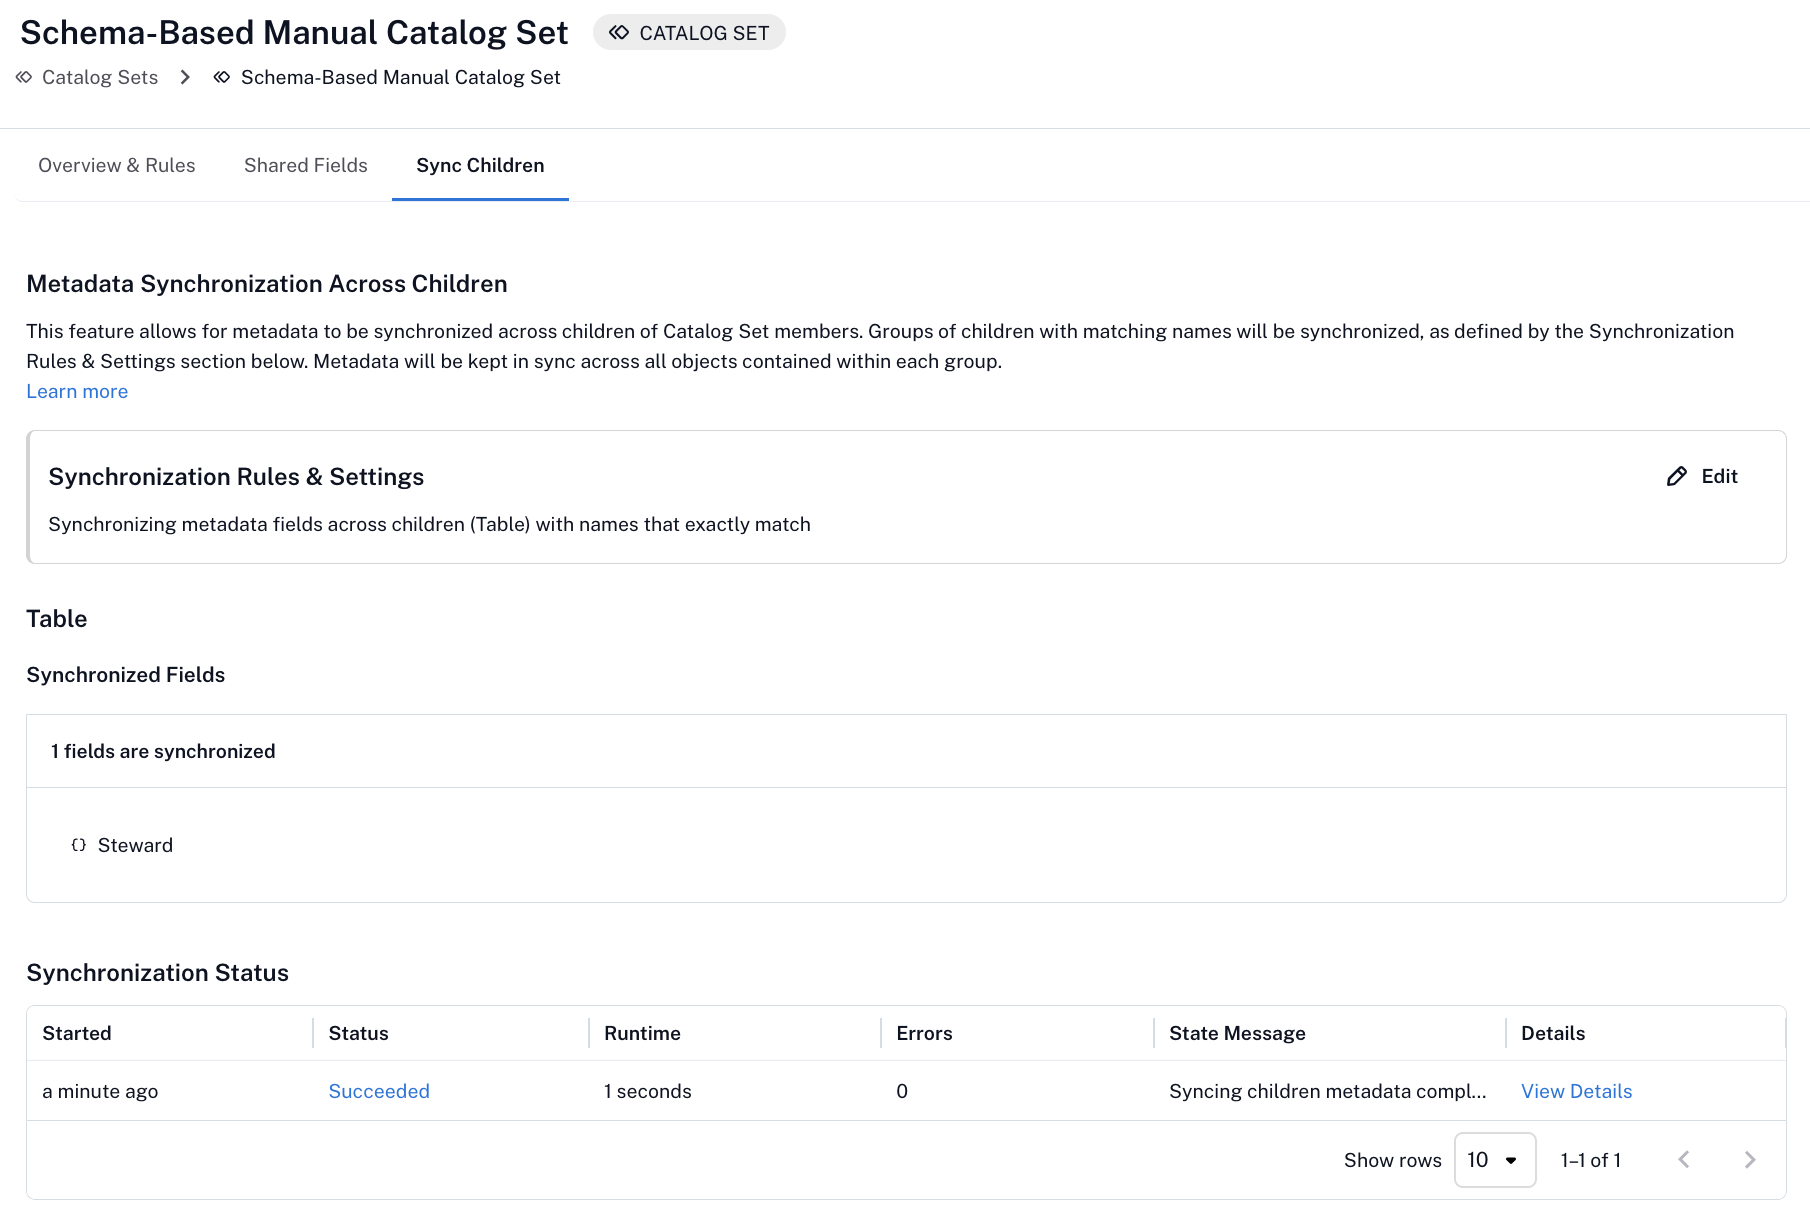This screenshot has height=1214, width=1810.
Task: Click the Steward field type icon
Action: coord(79,845)
